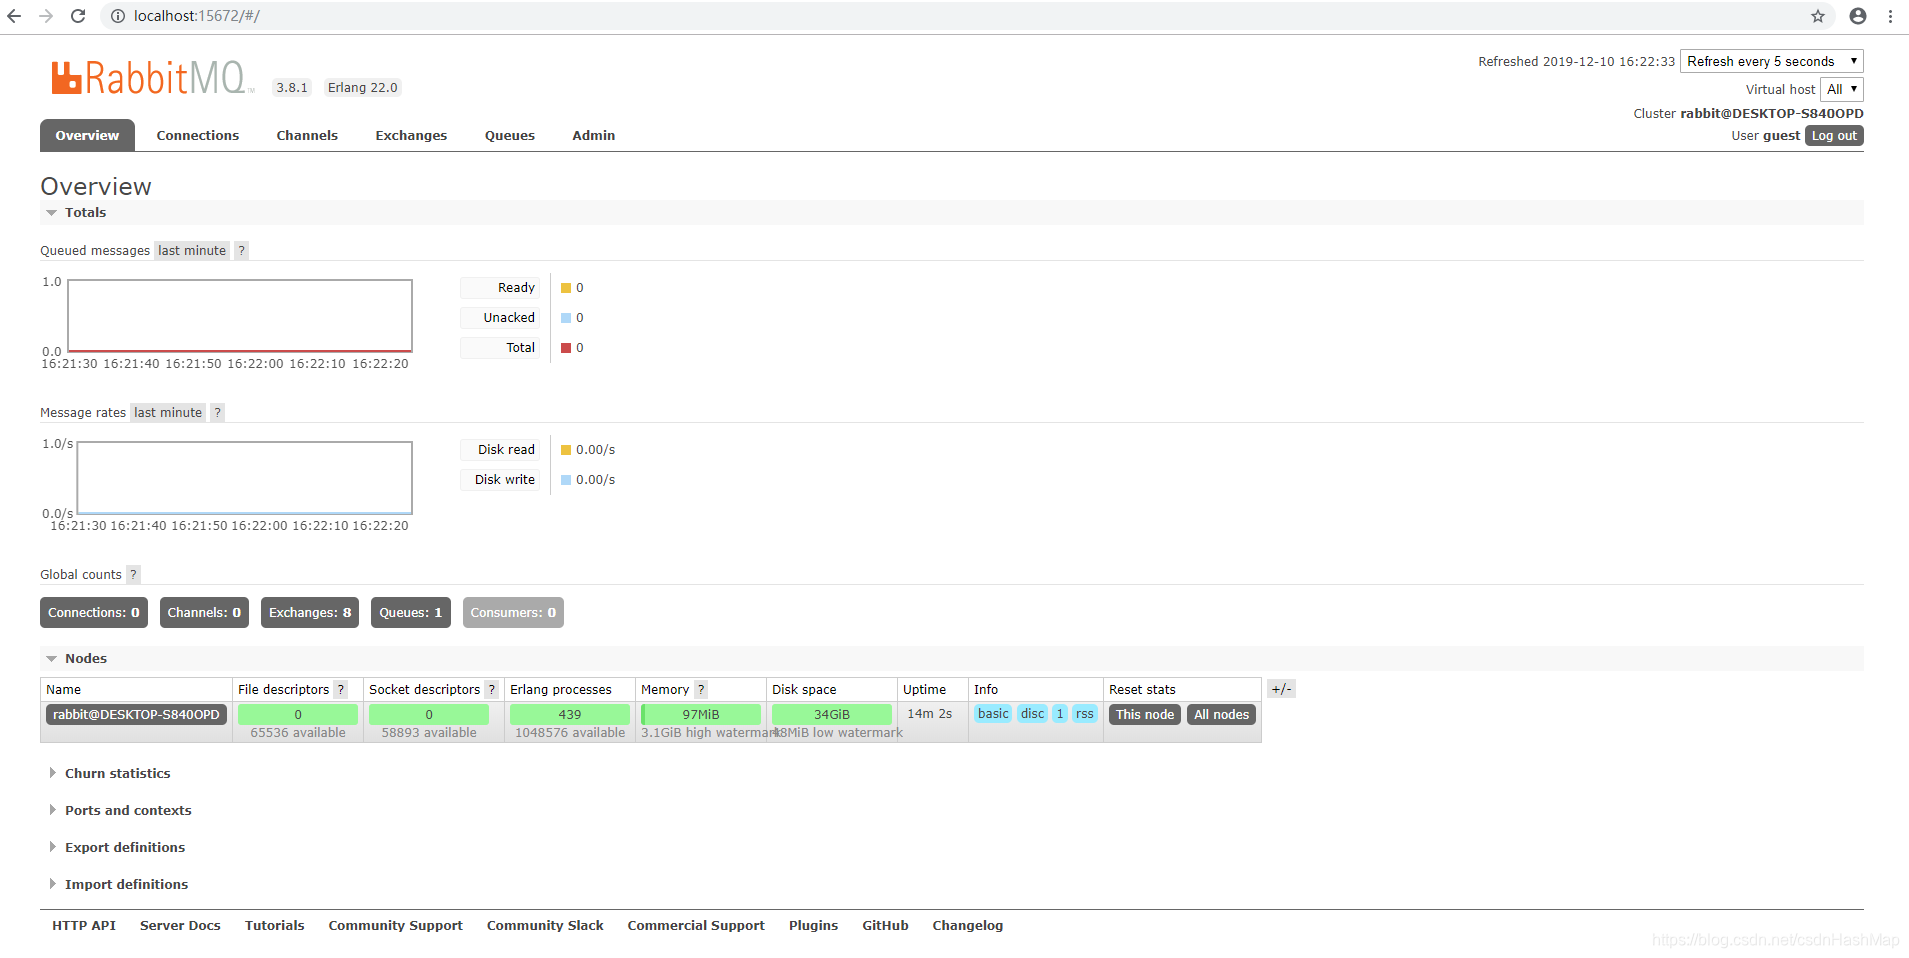Click the yellow Ready legend swatch
This screenshot has height=958, width=1909.
click(x=566, y=288)
